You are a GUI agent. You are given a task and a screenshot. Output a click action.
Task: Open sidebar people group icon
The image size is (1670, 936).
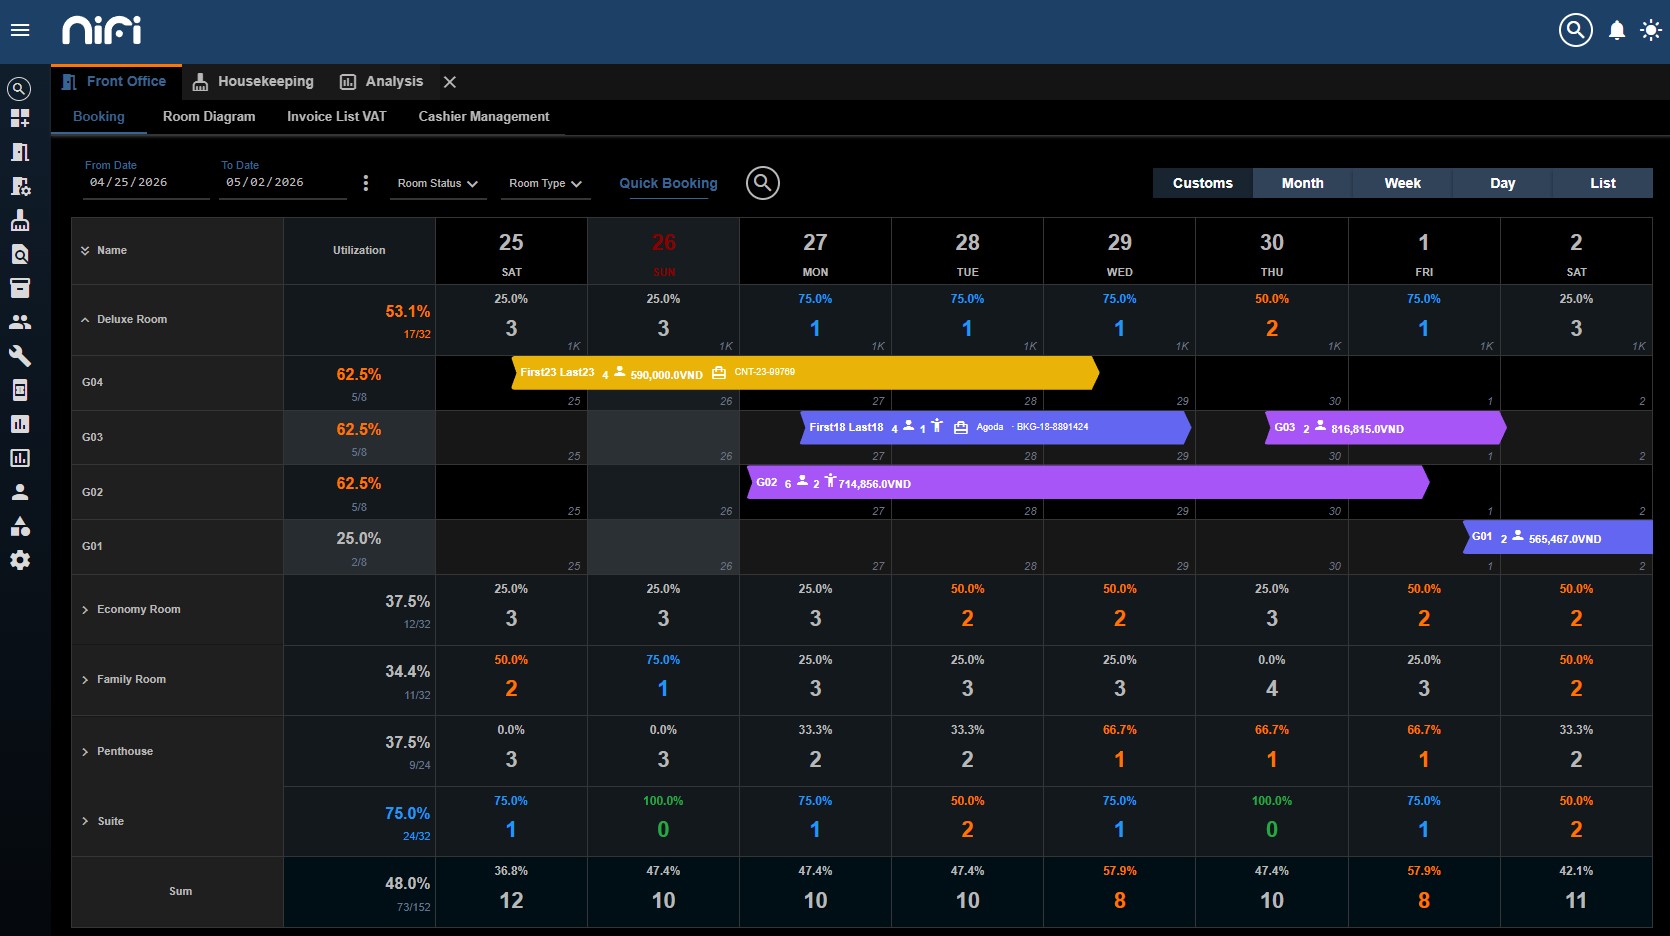click(20, 322)
